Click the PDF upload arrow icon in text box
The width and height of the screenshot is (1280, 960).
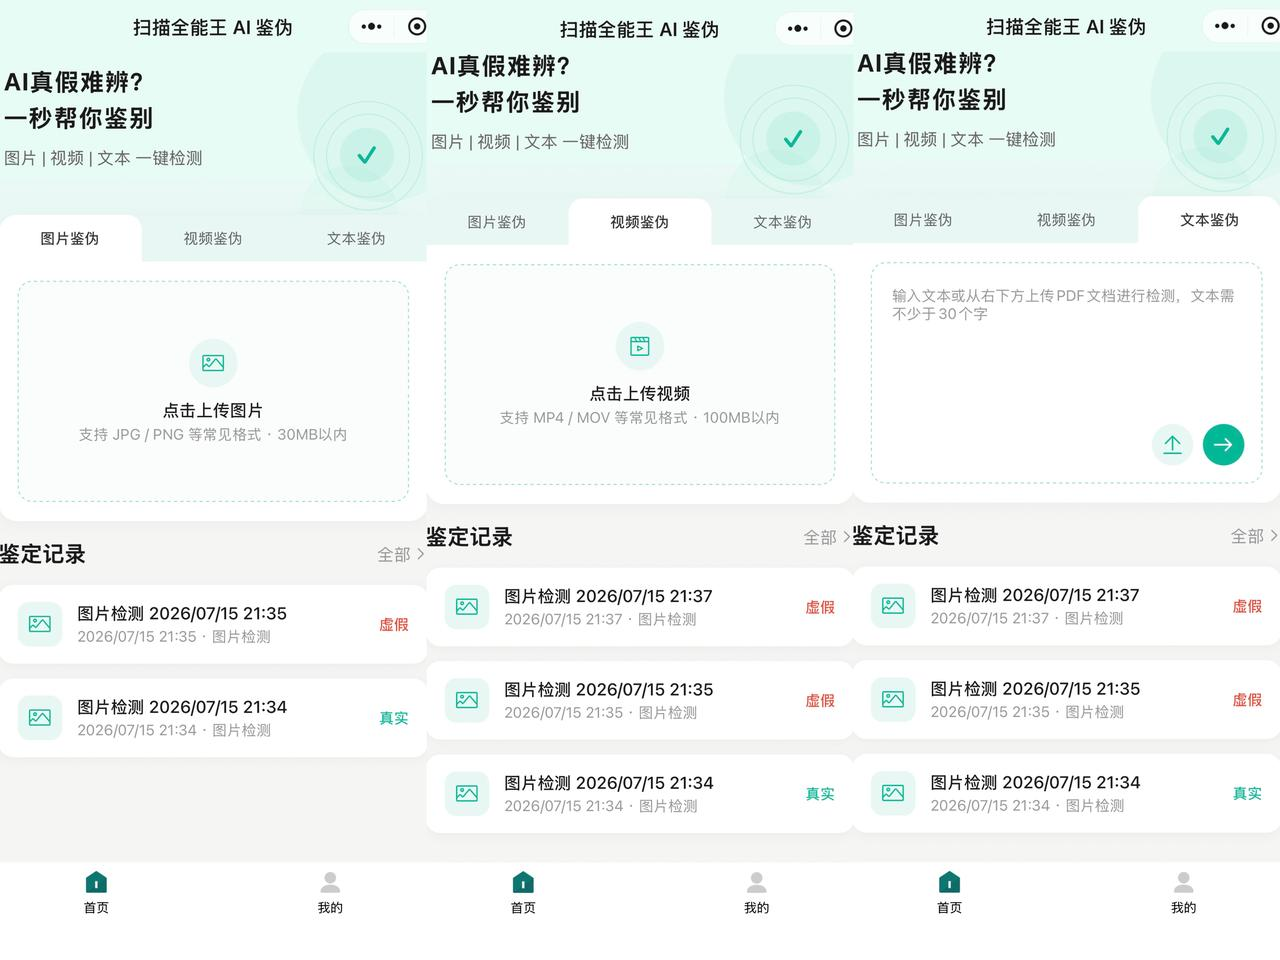[1172, 445]
